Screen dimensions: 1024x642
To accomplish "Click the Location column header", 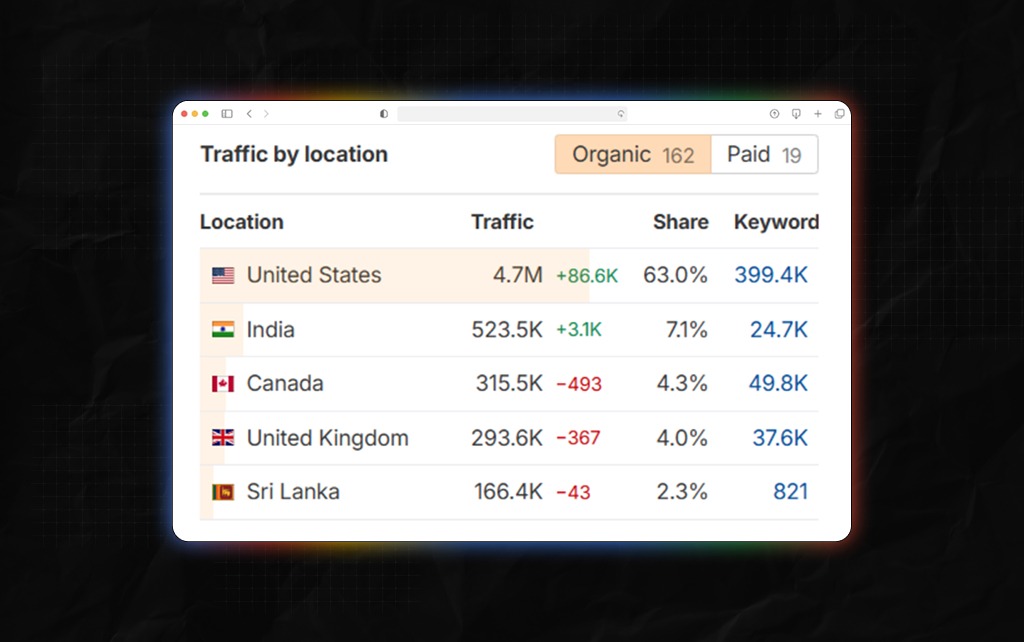I will pos(242,222).
